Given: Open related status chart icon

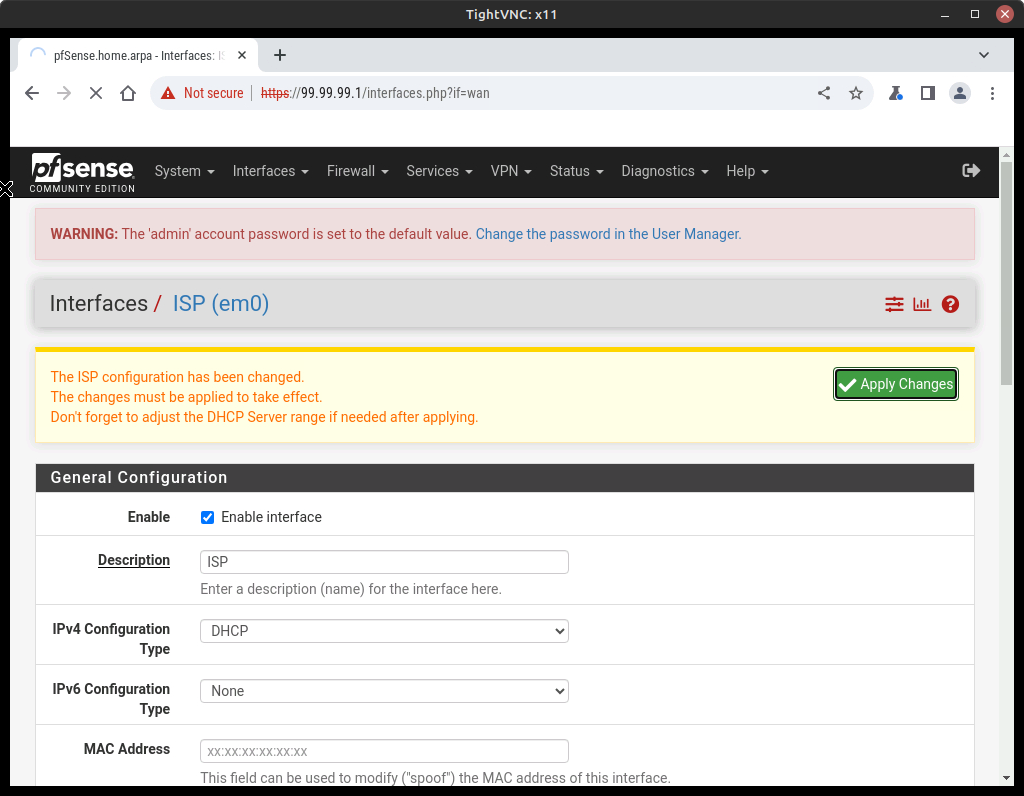Looking at the screenshot, I should click(922, 304).
